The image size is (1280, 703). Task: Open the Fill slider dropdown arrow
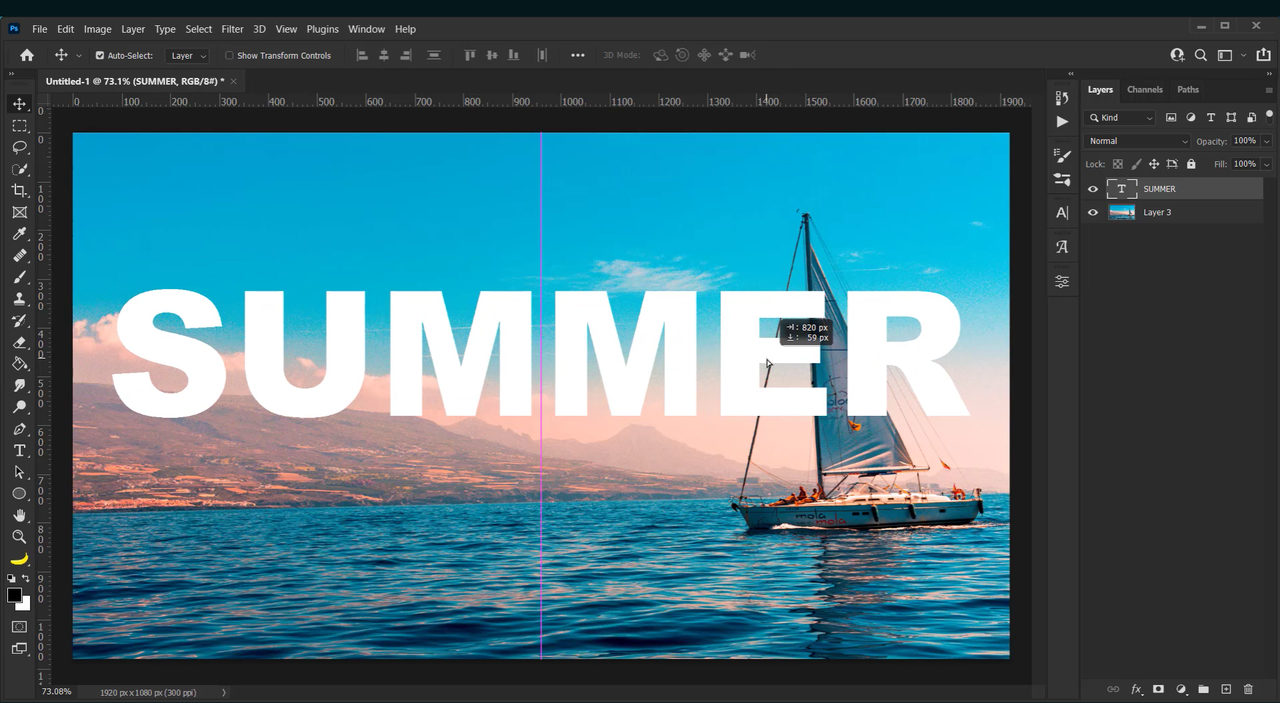[x=1267, y=164]
